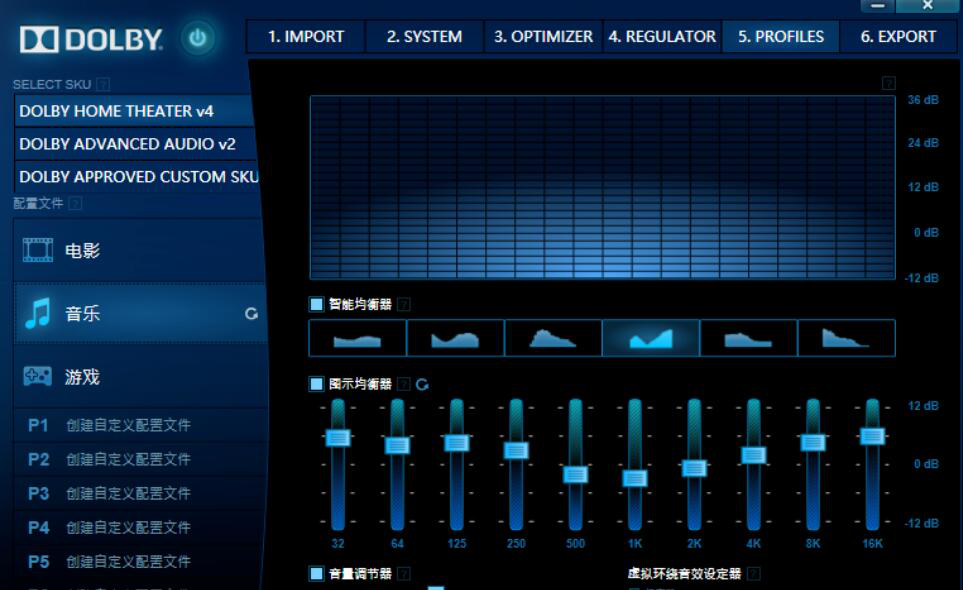The height and width of the screenshot is (590, 963).
Task: Click the Dolby power button icon
Action: pos(198,39)
